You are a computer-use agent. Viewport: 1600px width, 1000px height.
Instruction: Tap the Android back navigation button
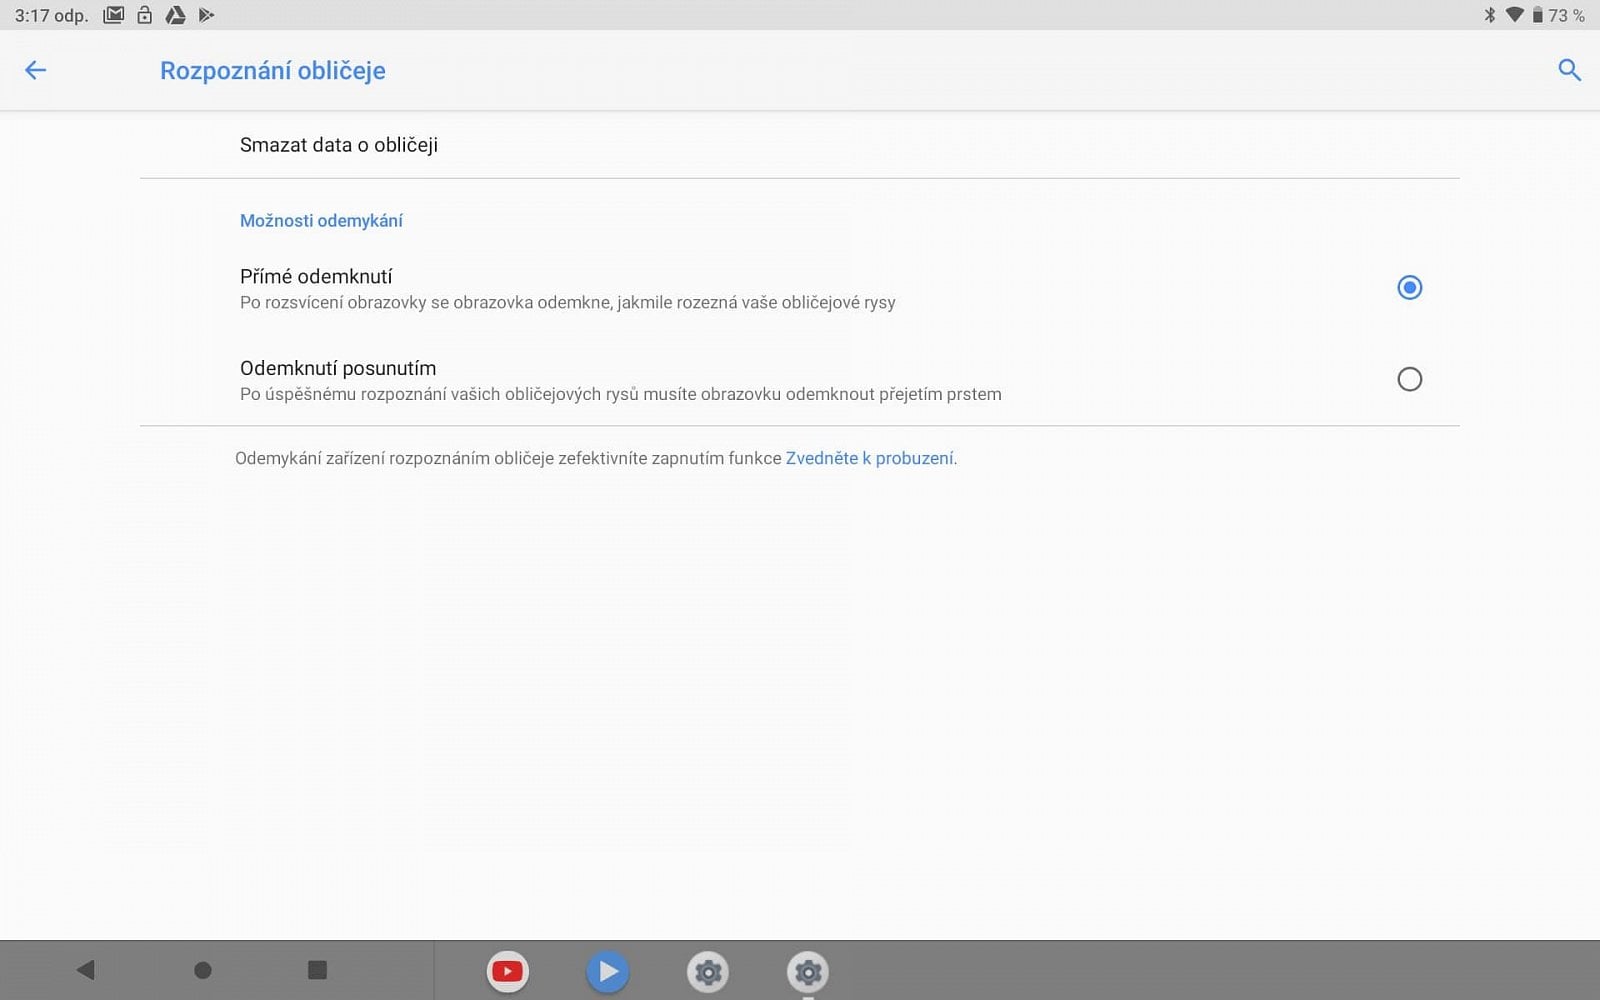point(86,970)
